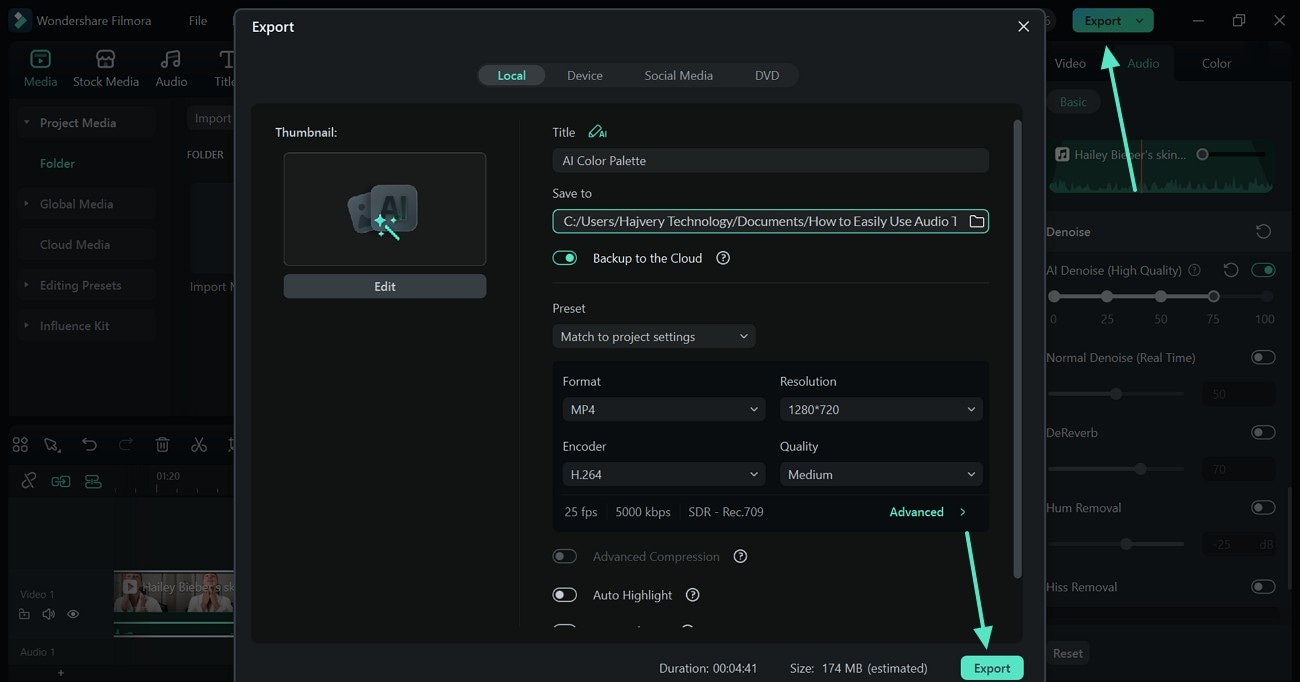Image resolution: width=1300 pixels, height=682 pixels.
Task: Click the Auto Highlight help icon
Action: click(x=692, y=595)
